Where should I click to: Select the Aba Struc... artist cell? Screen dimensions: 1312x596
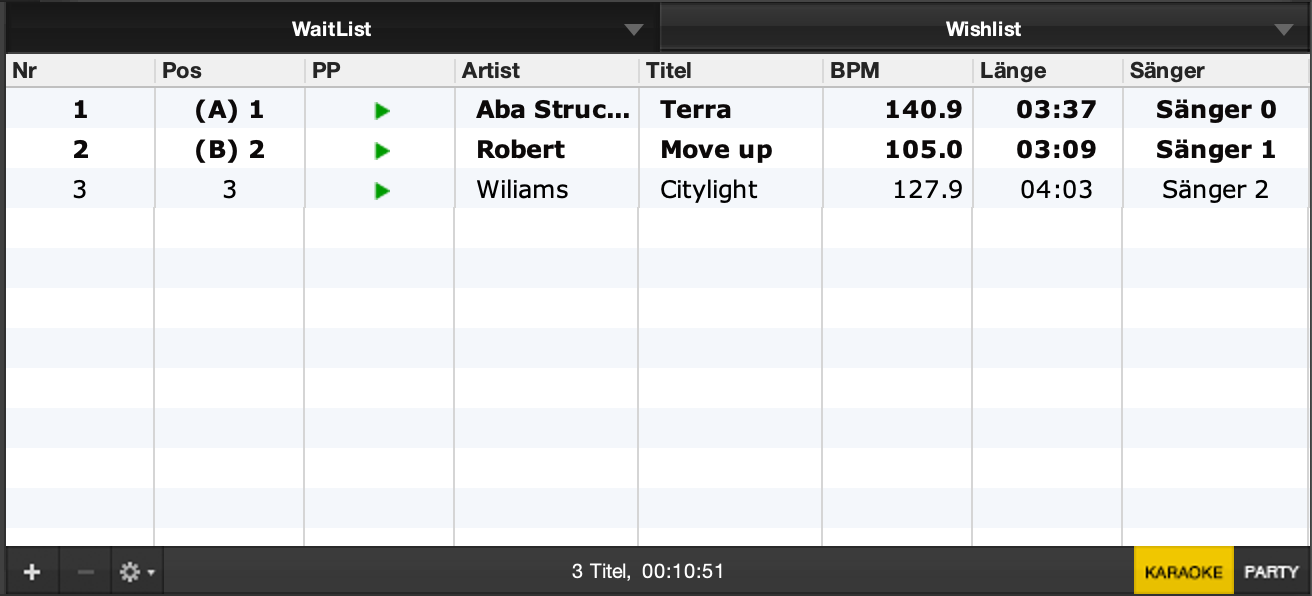[553, 110]
